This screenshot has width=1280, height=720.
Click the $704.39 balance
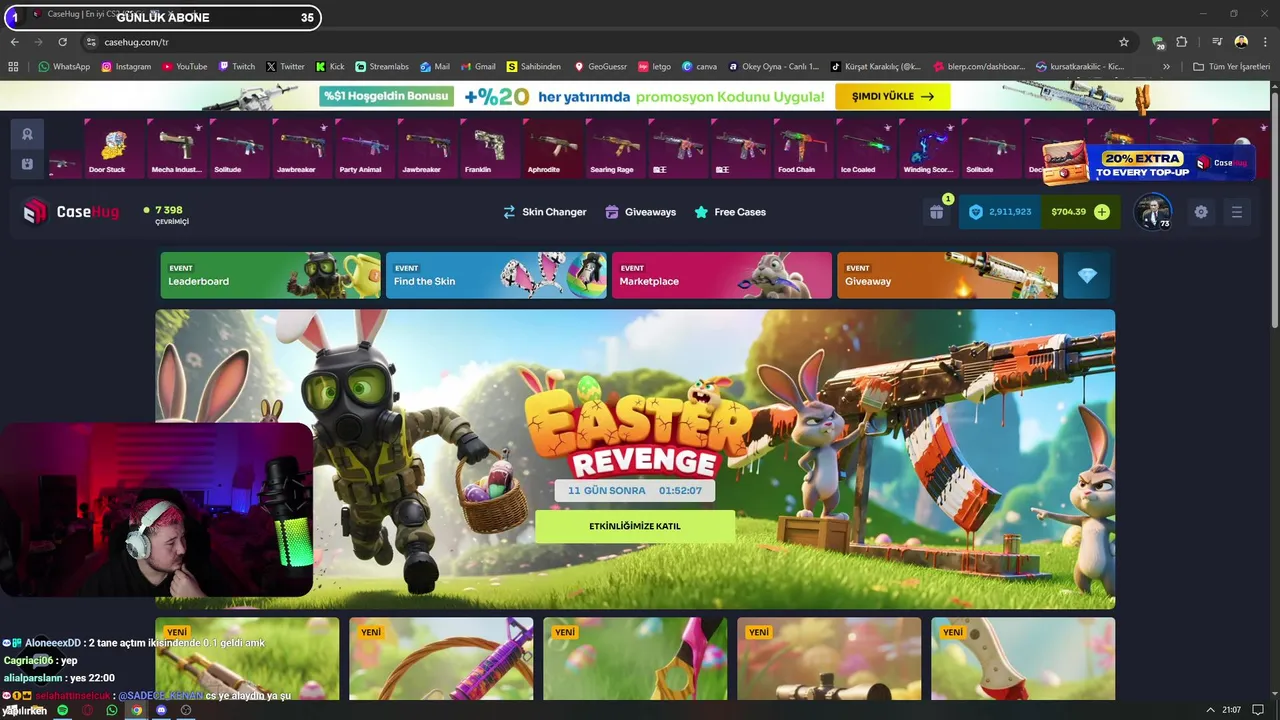click(1068, 212)
